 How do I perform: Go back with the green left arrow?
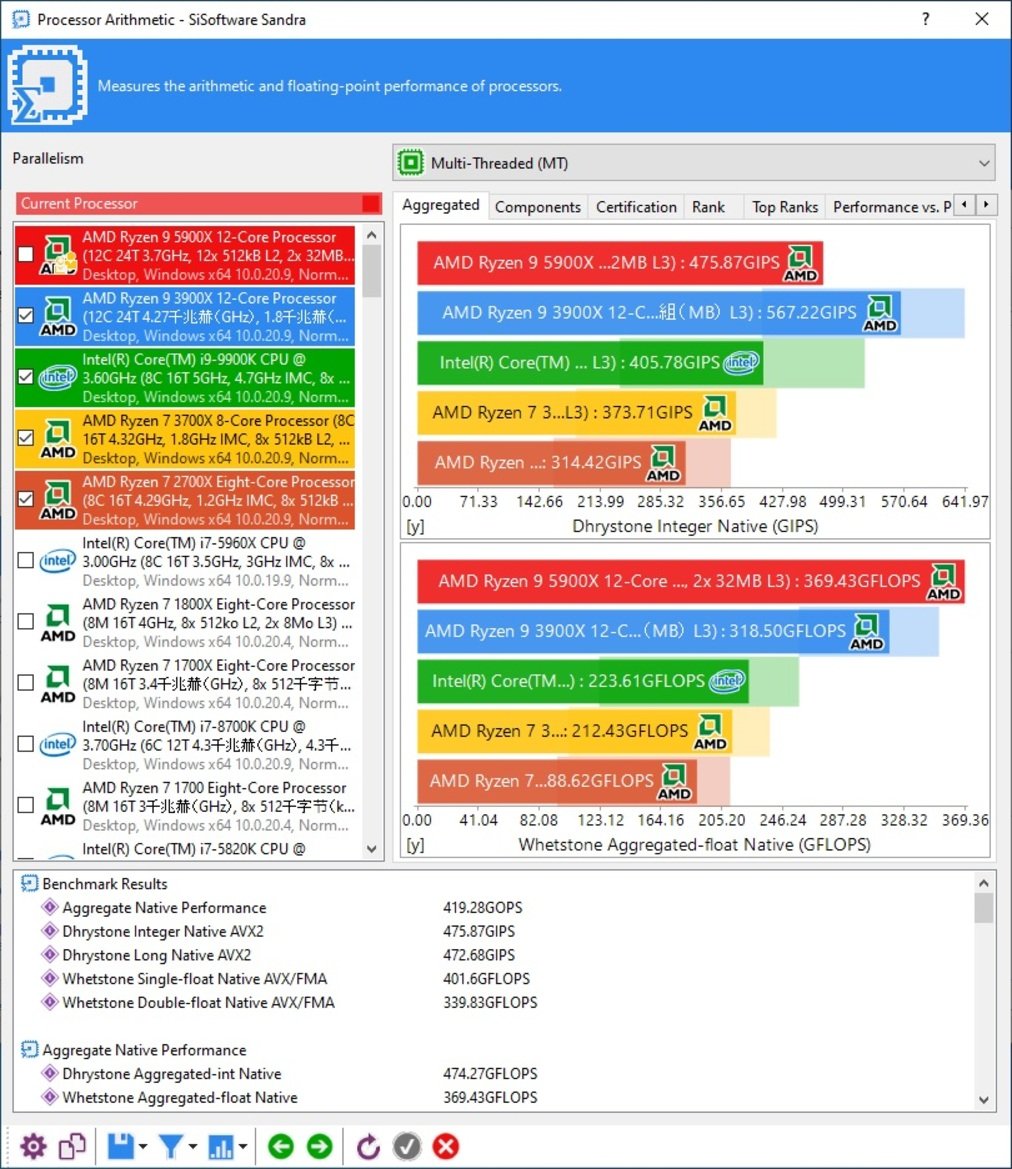pyautogui.click(x=280, y=1147)
